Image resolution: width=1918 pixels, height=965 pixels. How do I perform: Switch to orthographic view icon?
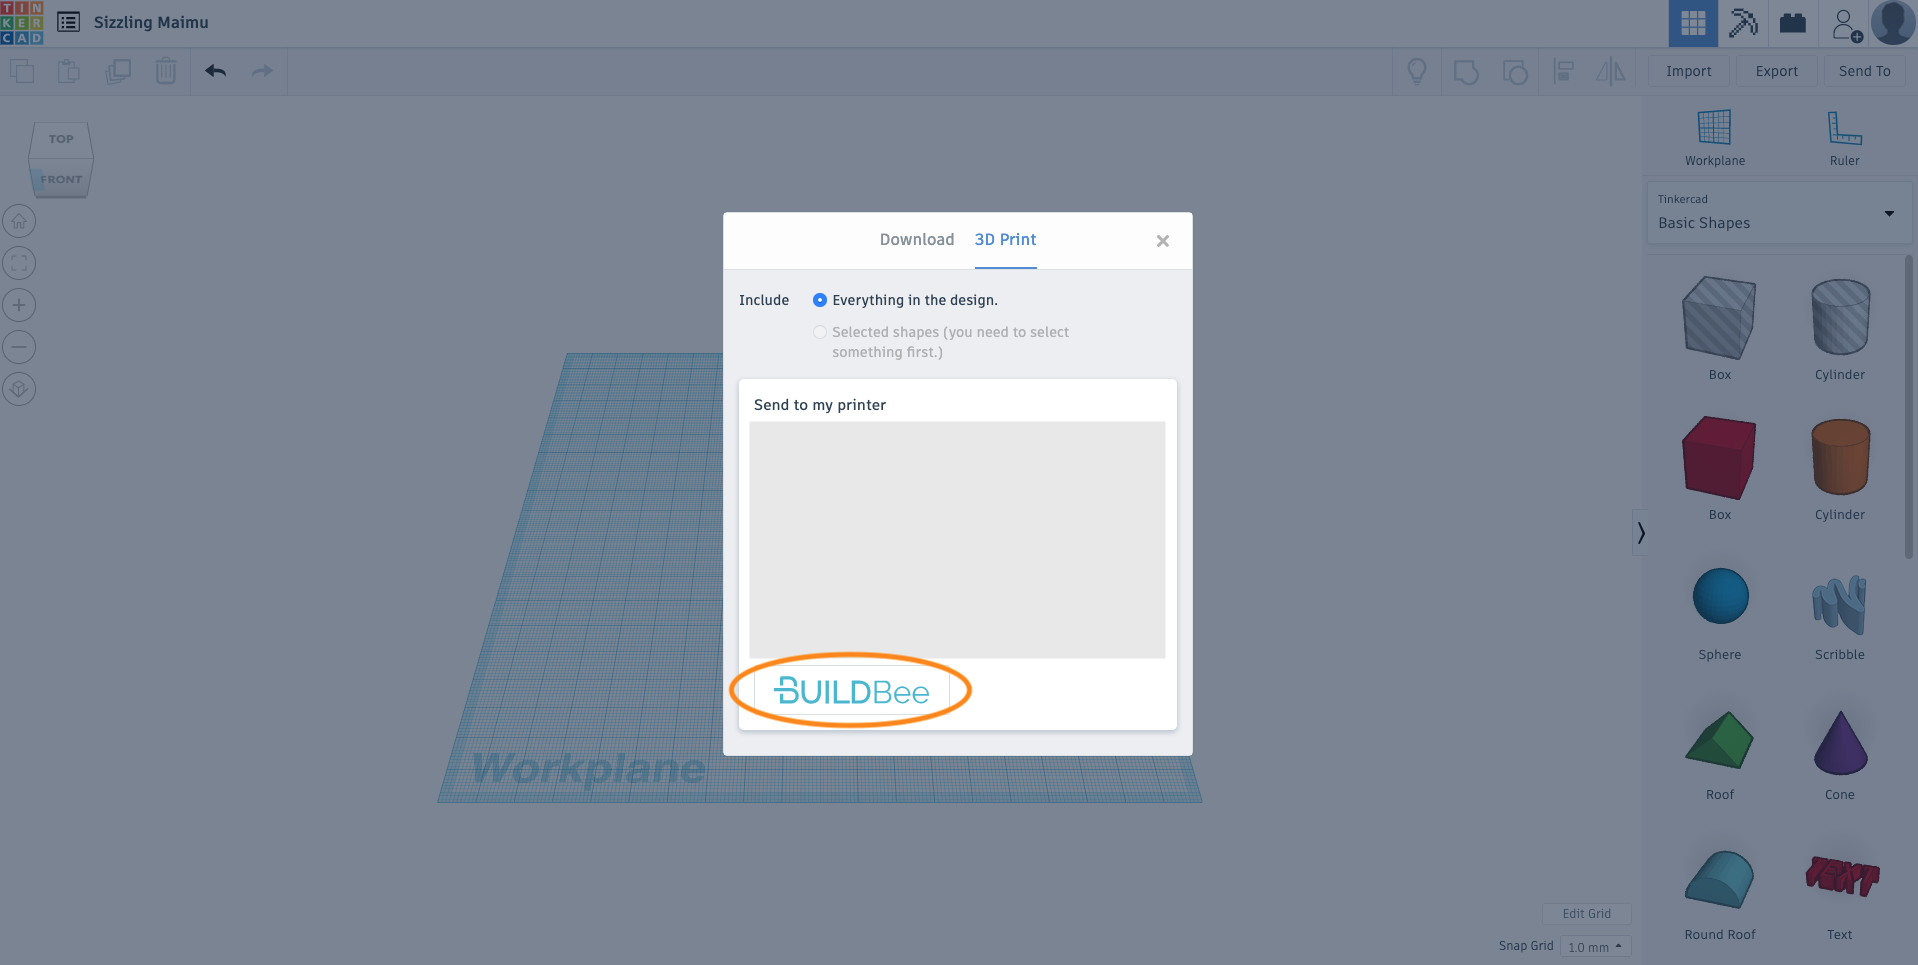pyautogui.click(x=19, y=389)
